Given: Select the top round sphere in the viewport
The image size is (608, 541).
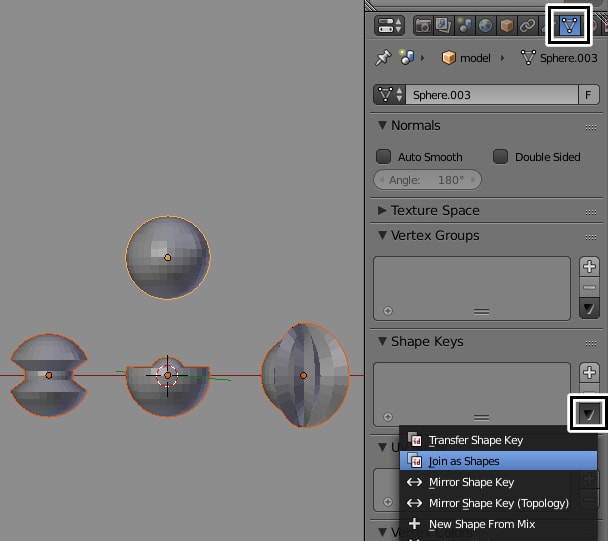Looking at the screenshot, I should (168, 258).
